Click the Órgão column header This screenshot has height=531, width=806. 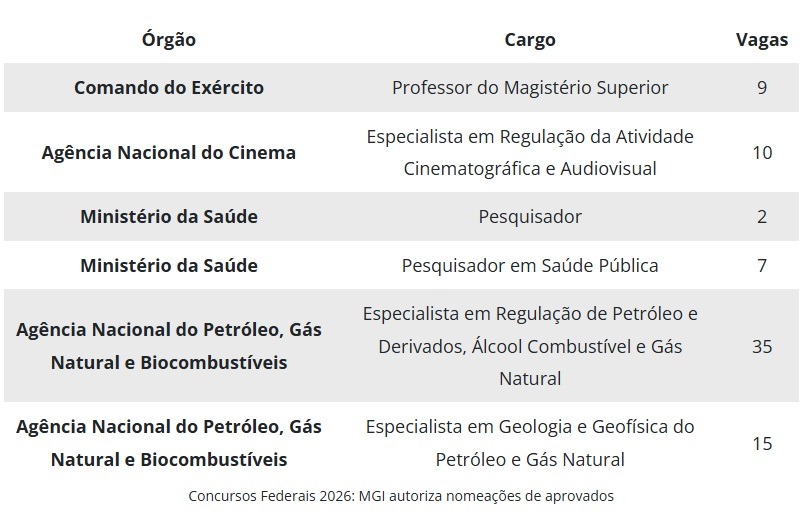coord(169,40)
